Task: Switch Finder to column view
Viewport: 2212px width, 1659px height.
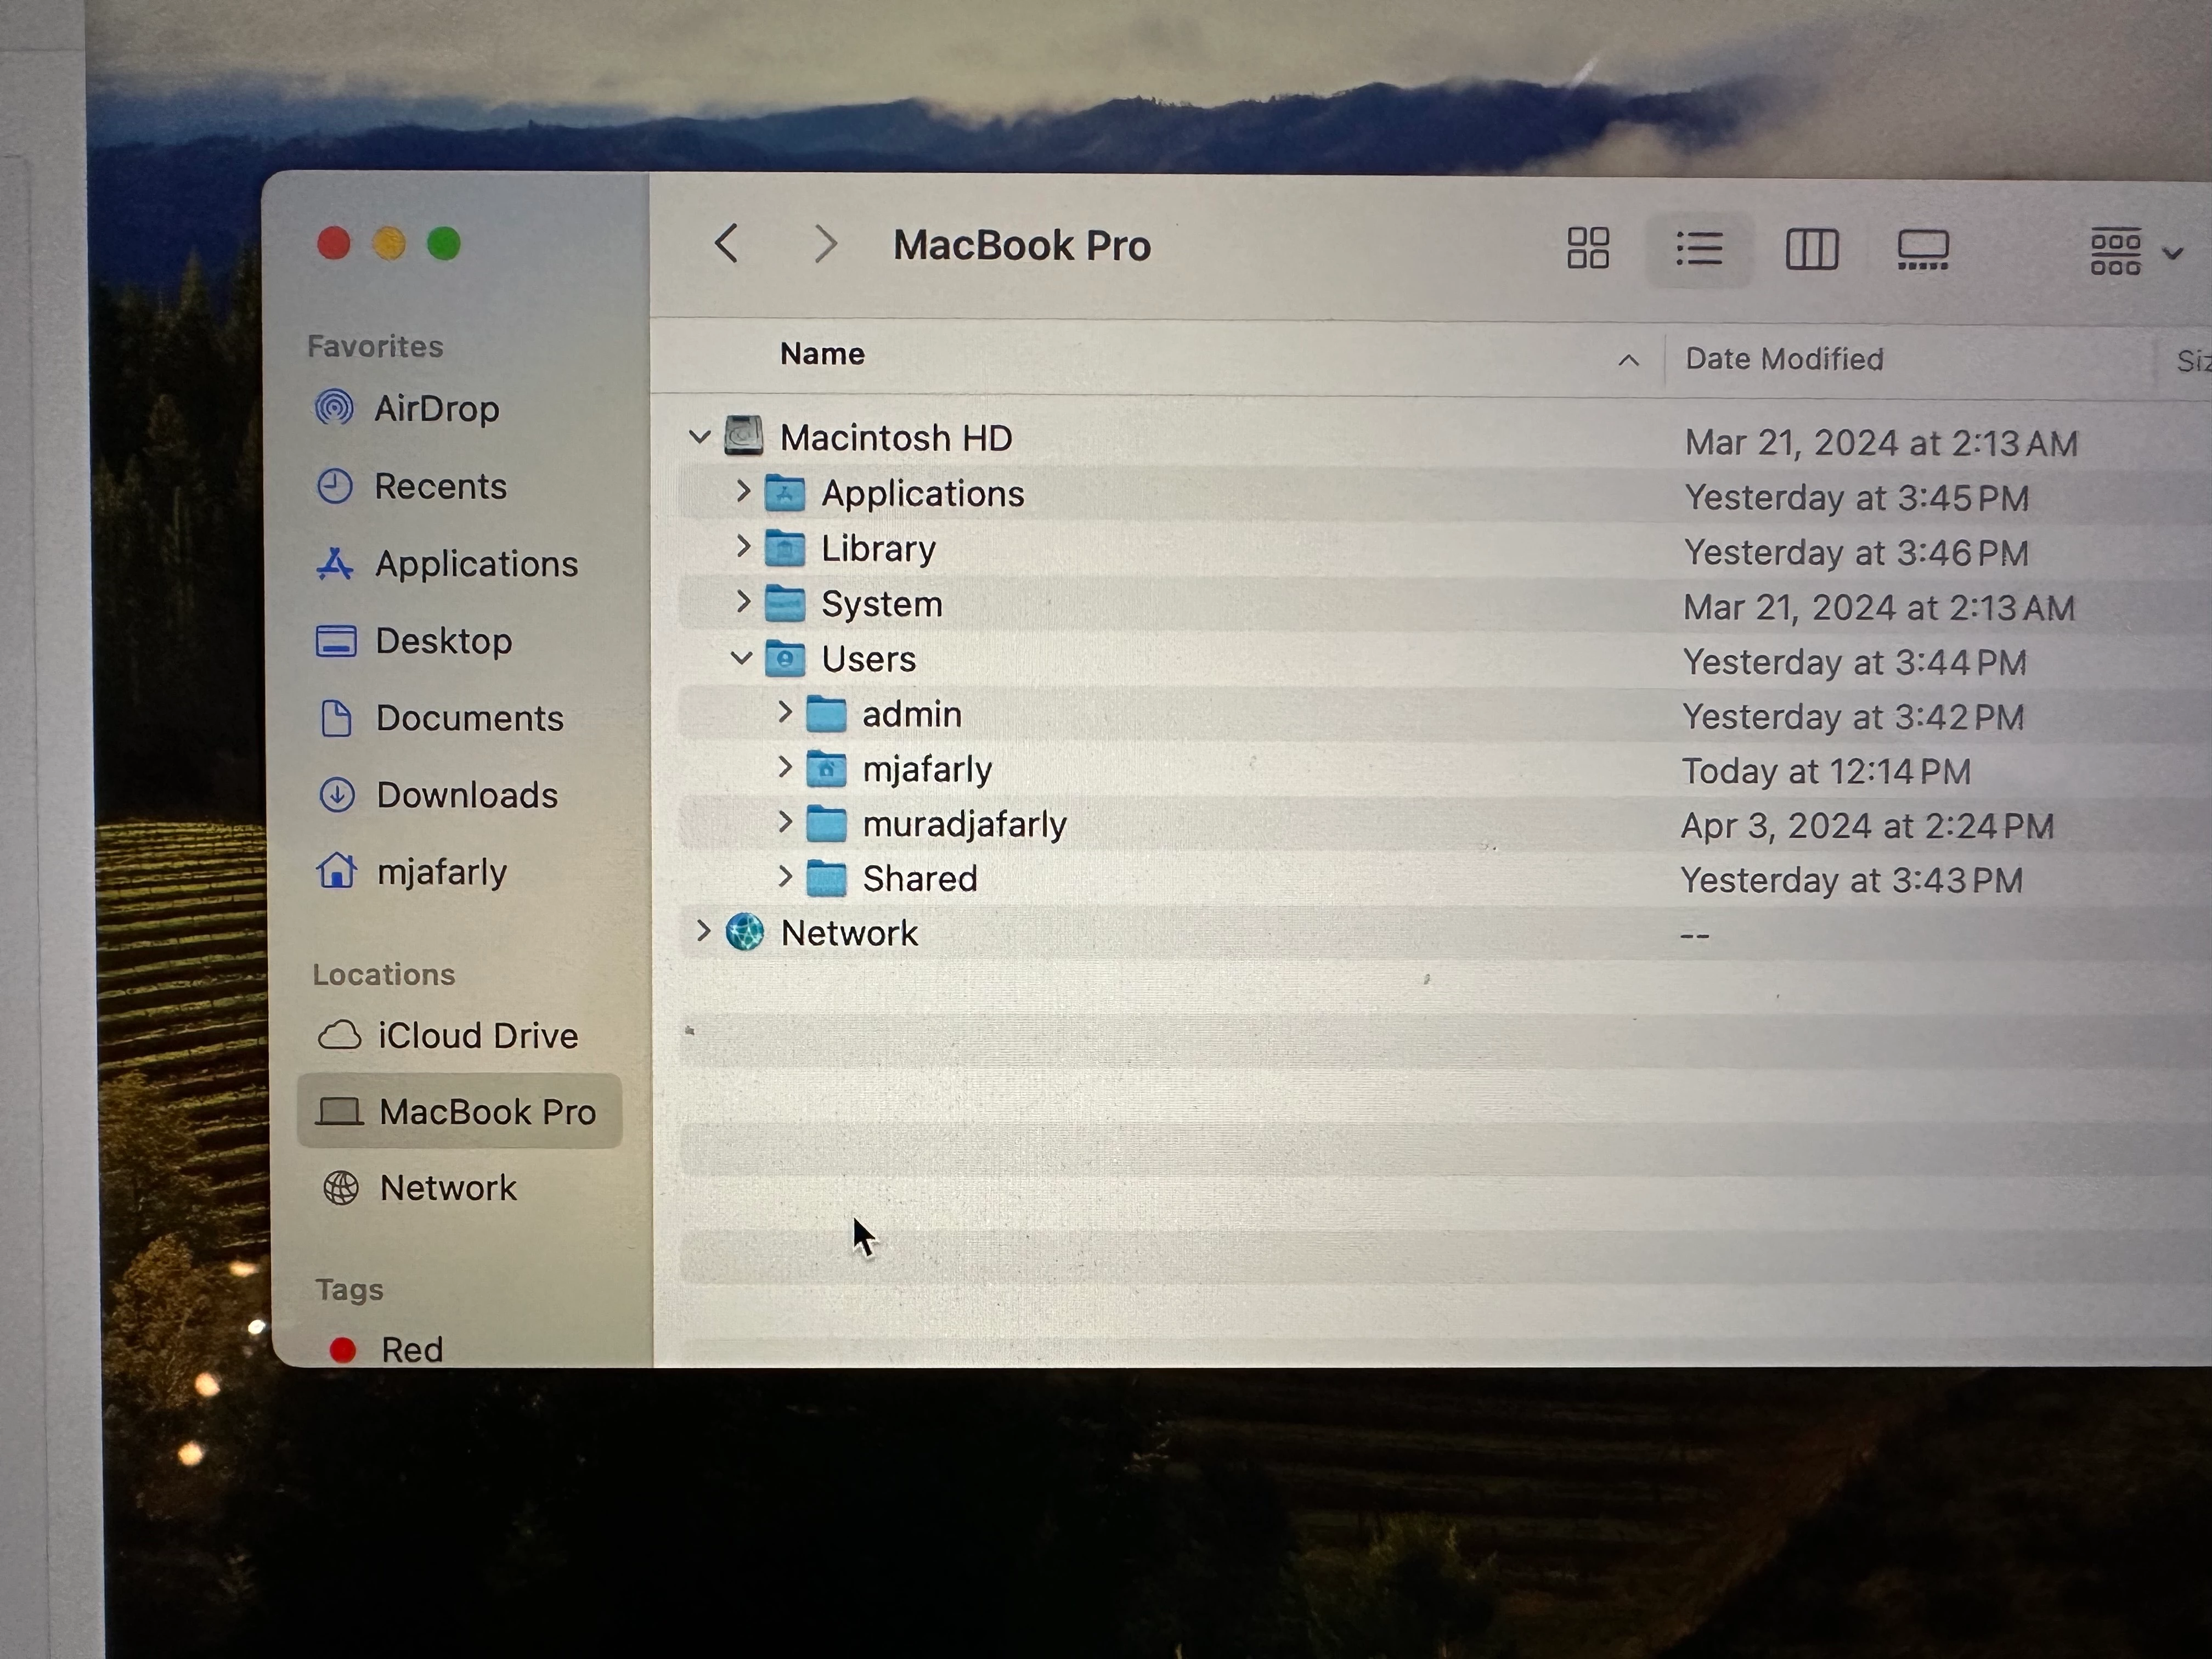Action: (1811, 249)
